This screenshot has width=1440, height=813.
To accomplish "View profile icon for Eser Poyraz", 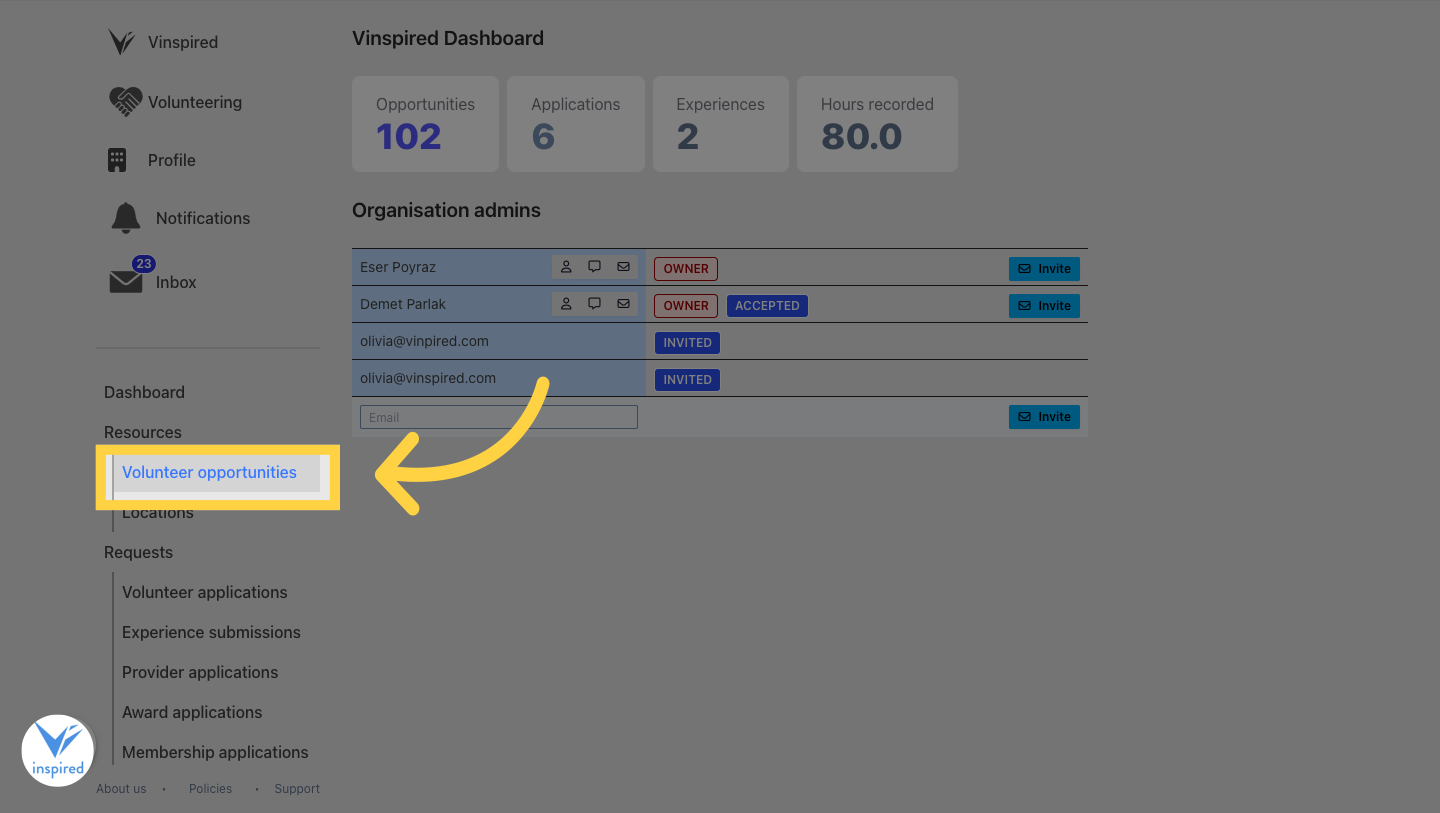I will coord(566,267).
